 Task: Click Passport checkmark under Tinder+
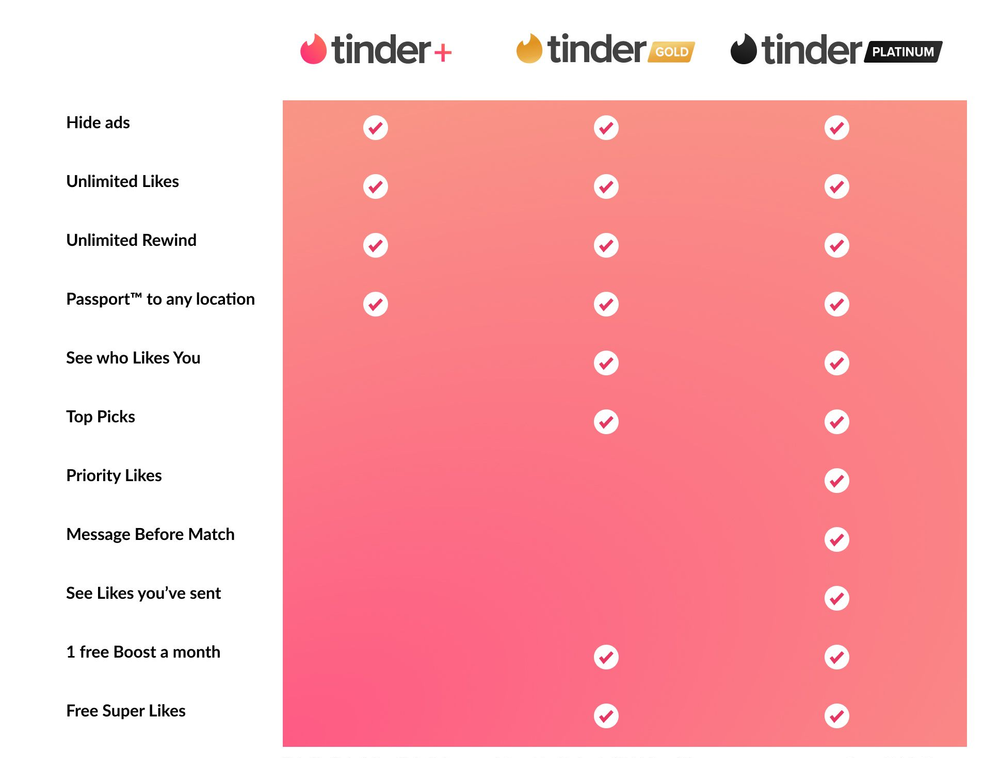click(375, 304)
